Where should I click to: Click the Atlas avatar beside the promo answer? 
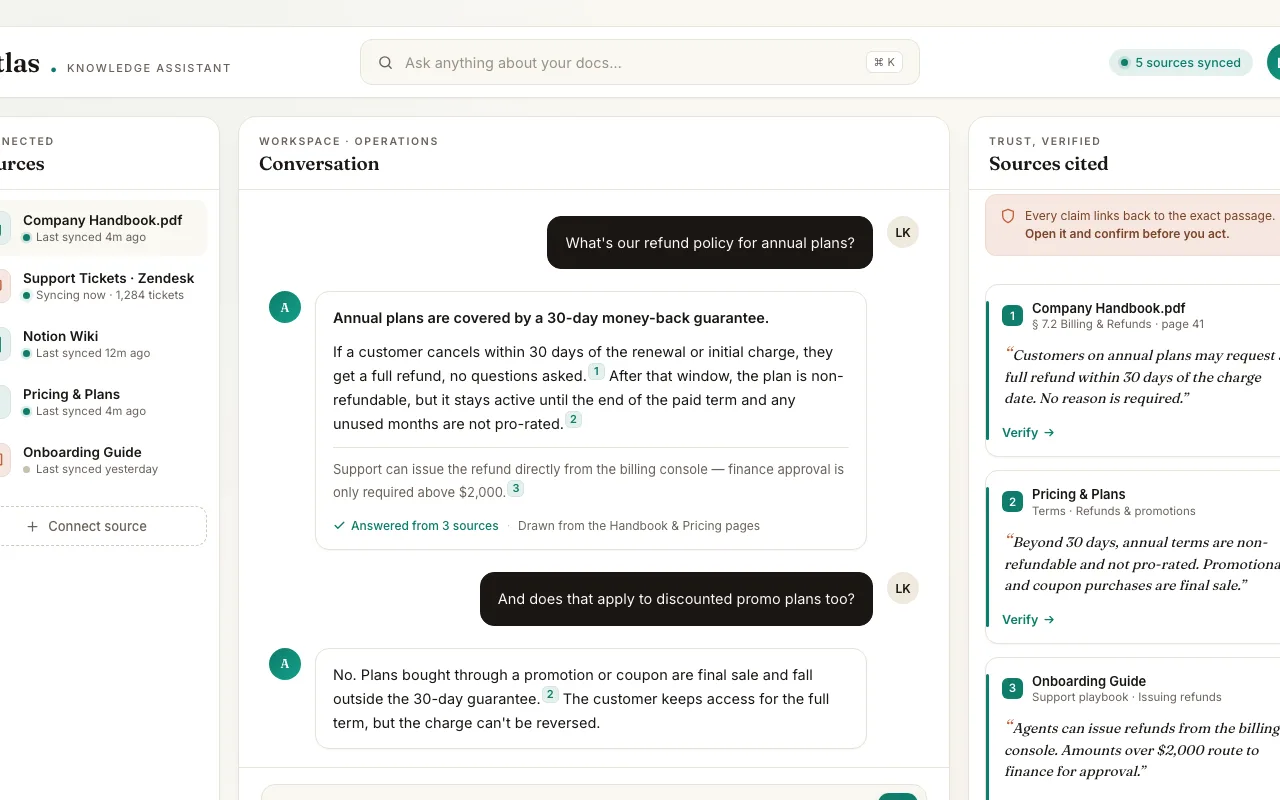tap(285, 664)
